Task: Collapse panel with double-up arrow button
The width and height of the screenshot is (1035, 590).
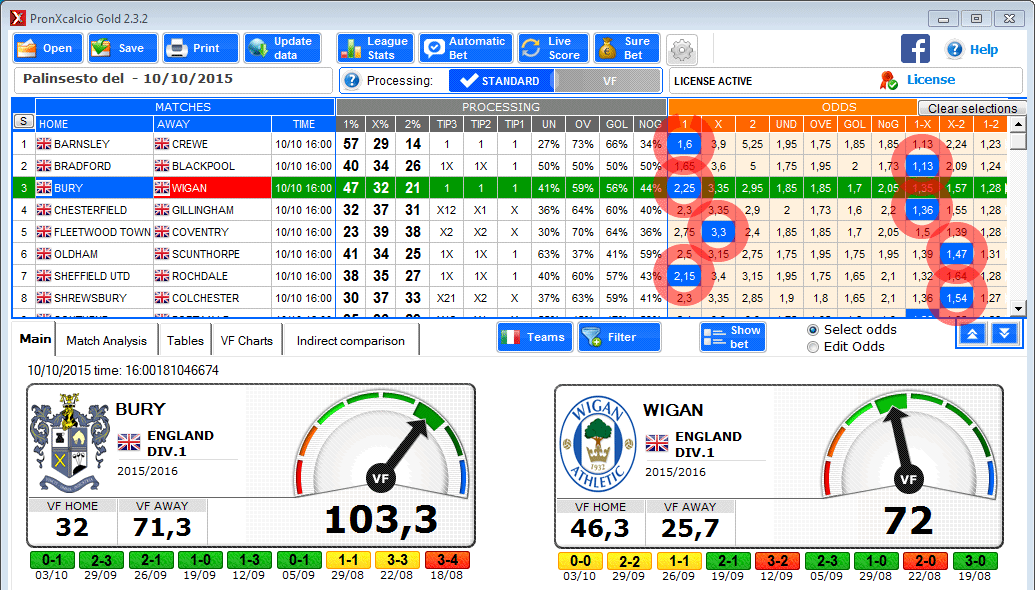Action: coord(972,335)
